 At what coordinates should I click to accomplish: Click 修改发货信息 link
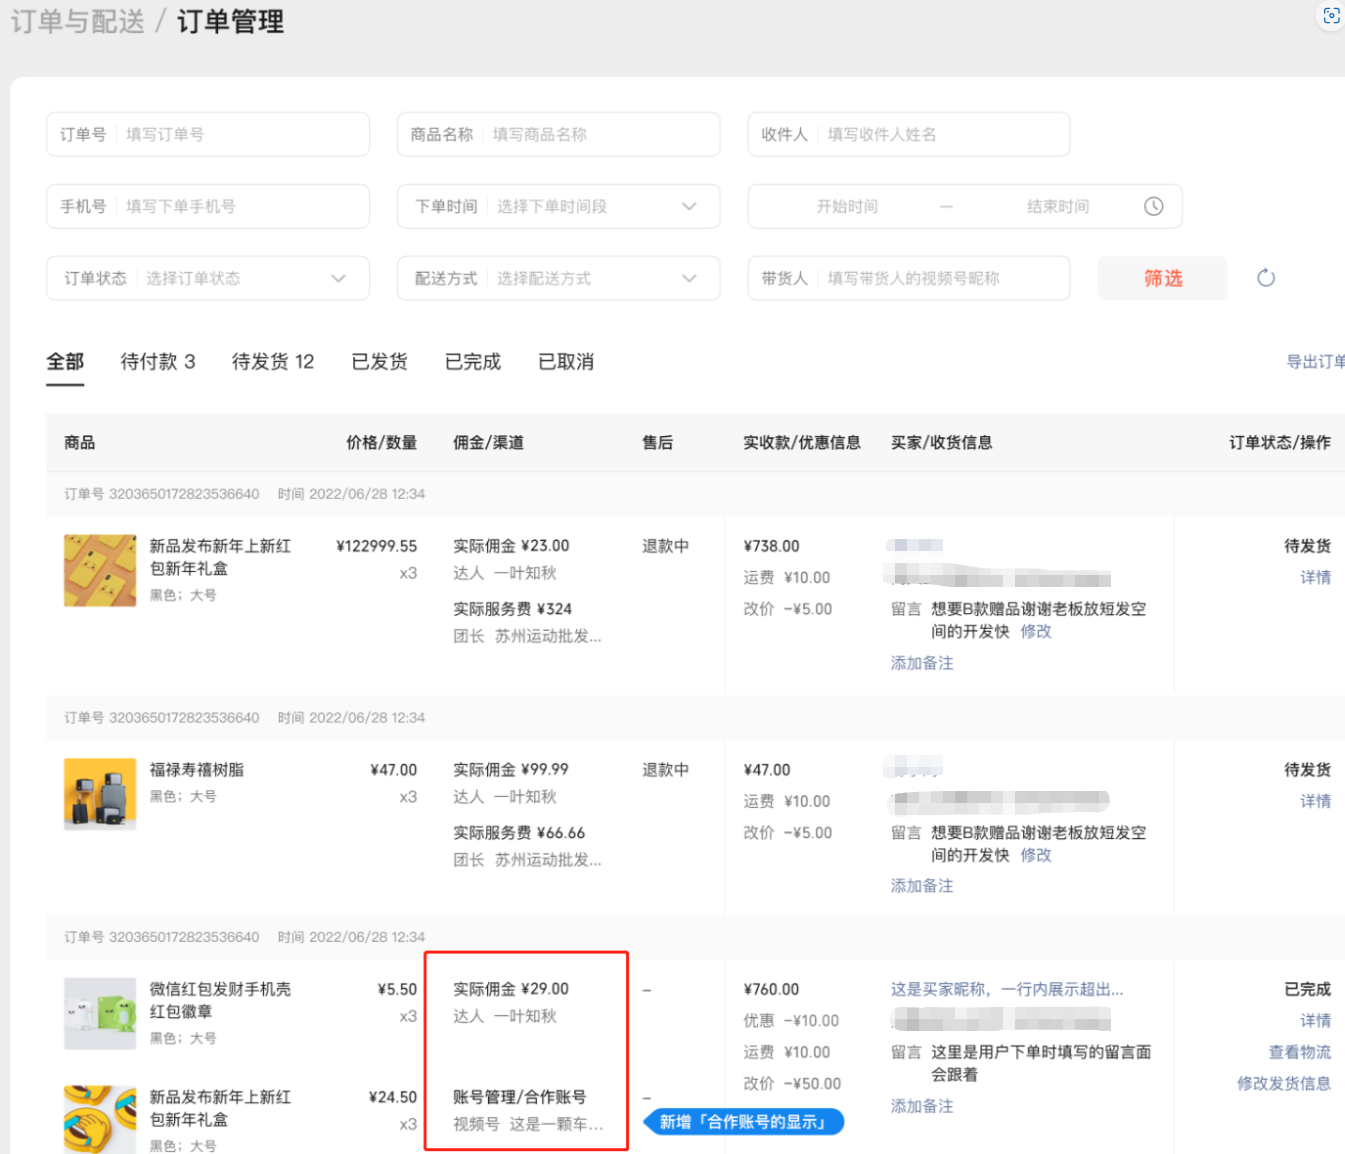pyautogui.click(x=1283, y=1083)
